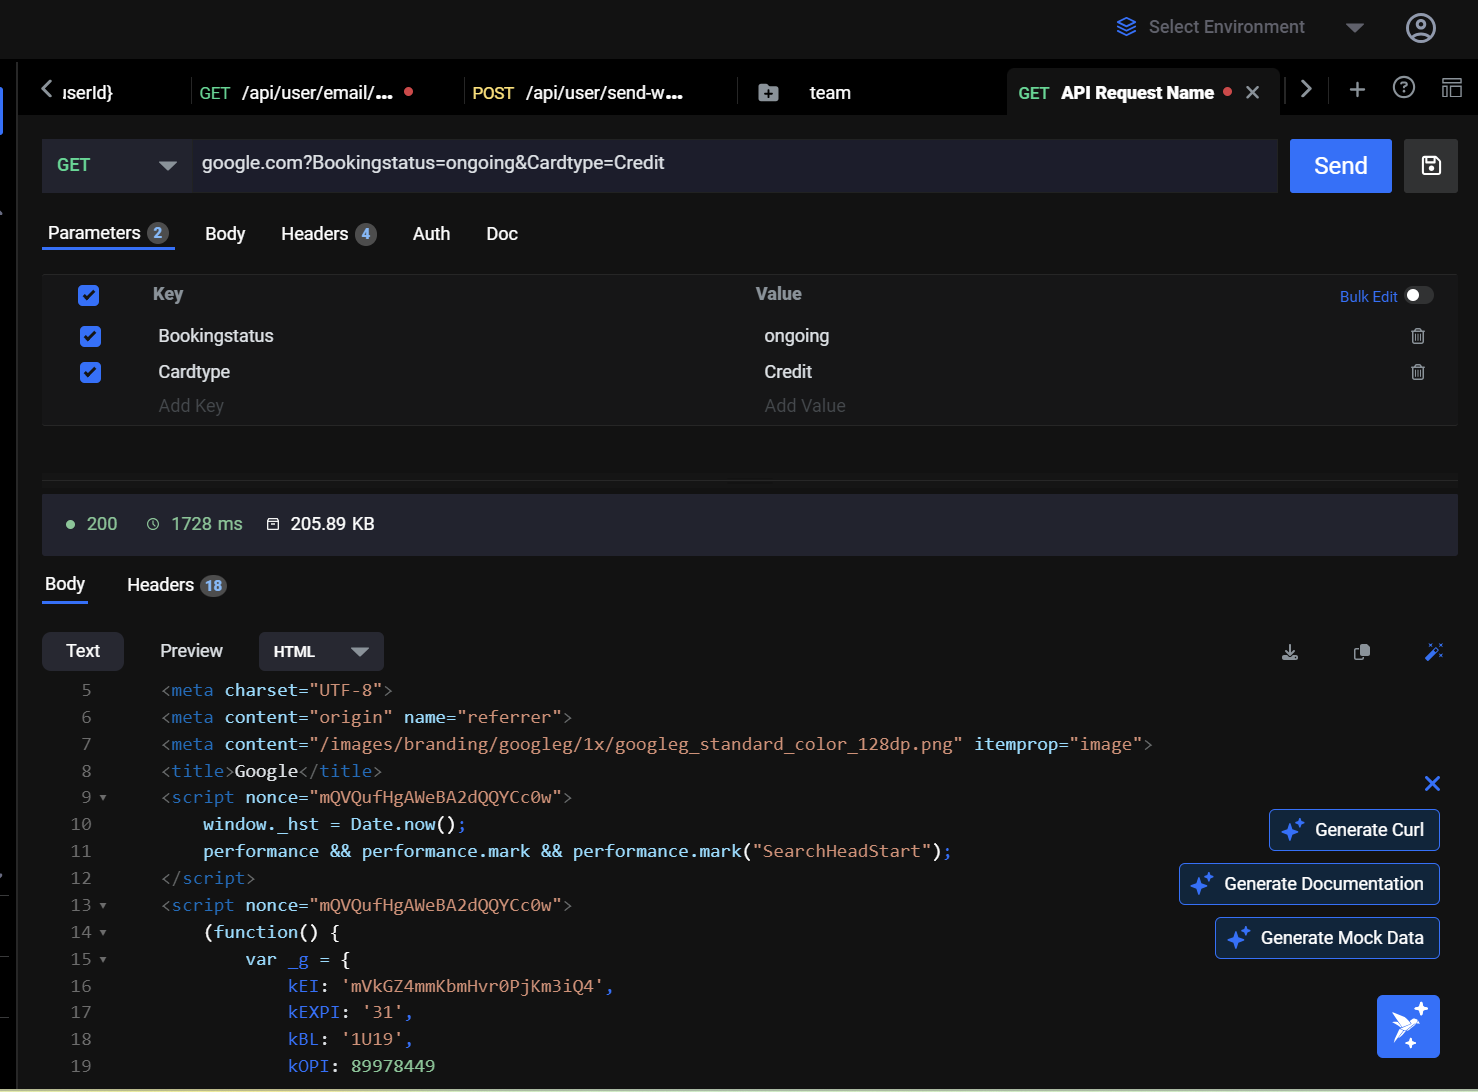The image size is (1478, 1092).
Task: Open the request Headers tab with 4
Action: point(328,234)
